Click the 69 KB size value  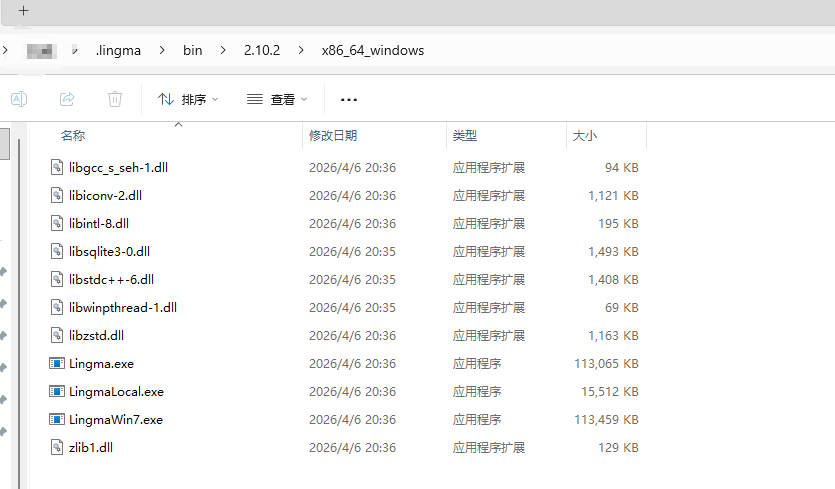621,308
